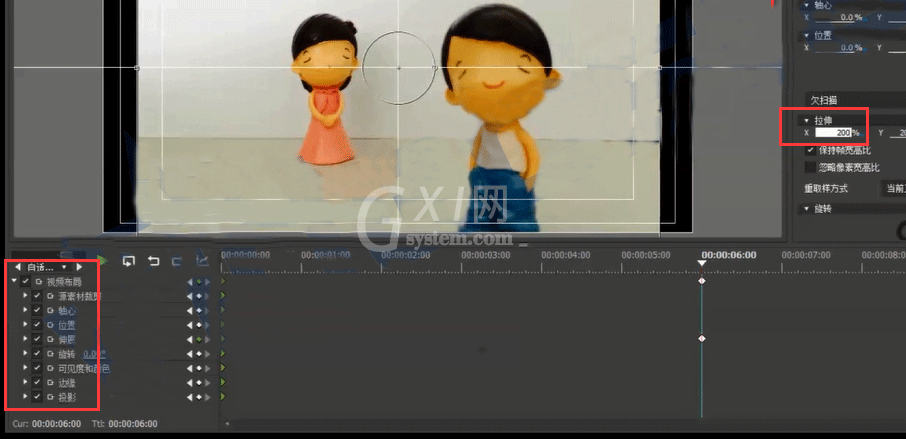Collapse the 位置 section in the right panel
Image resolution: width=906 pixels, height=439 pixels.
[807, 35]
